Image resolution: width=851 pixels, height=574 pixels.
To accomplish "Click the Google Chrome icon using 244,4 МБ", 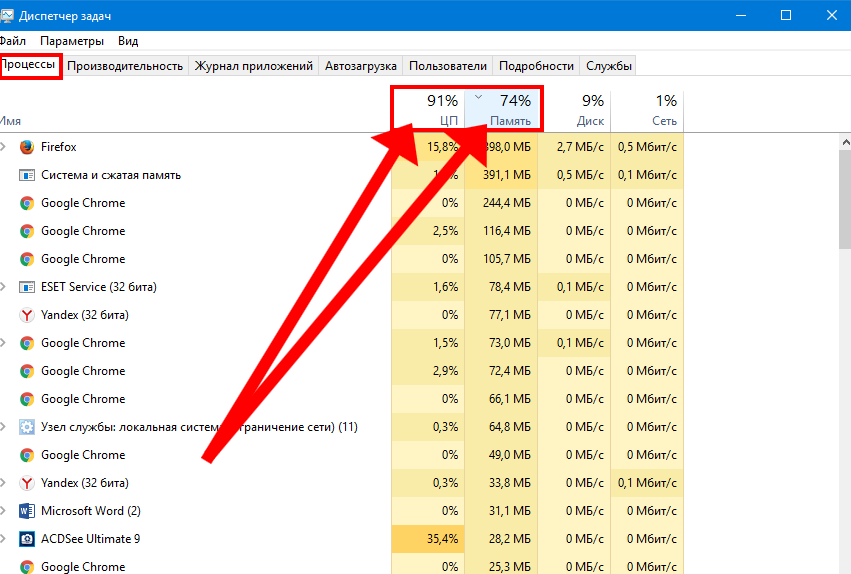I will click(x=27, y=203).
